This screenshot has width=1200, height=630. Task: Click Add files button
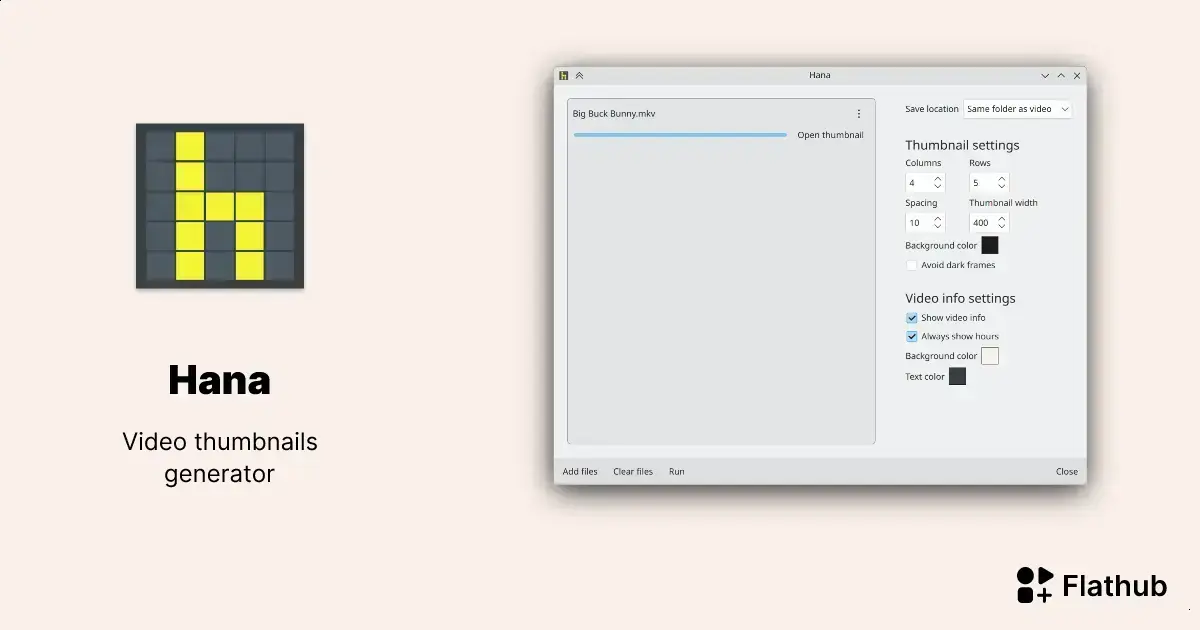click(x=580, y=472)
